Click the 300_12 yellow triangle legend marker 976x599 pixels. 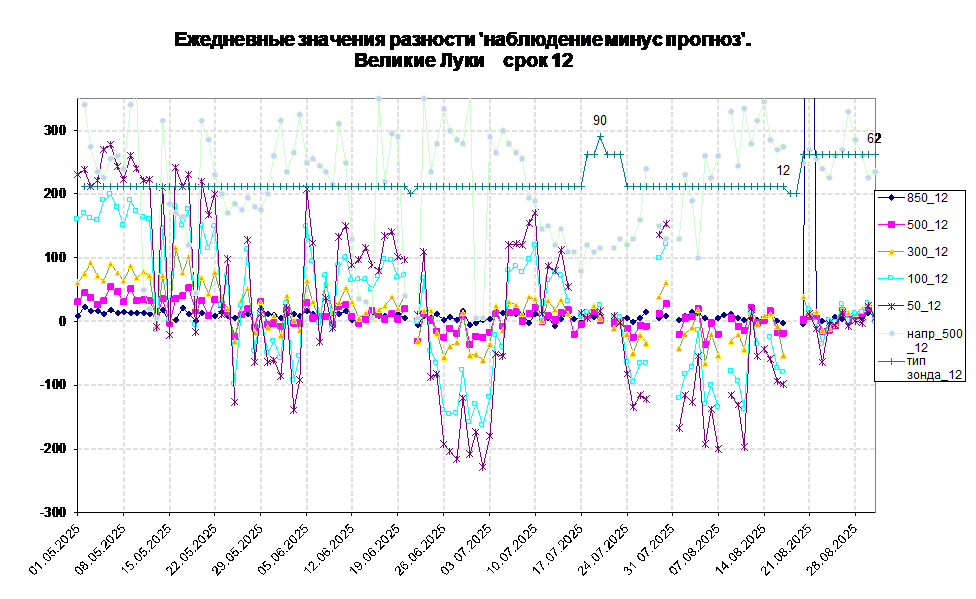pyautogui.click(x=890, y=252)
